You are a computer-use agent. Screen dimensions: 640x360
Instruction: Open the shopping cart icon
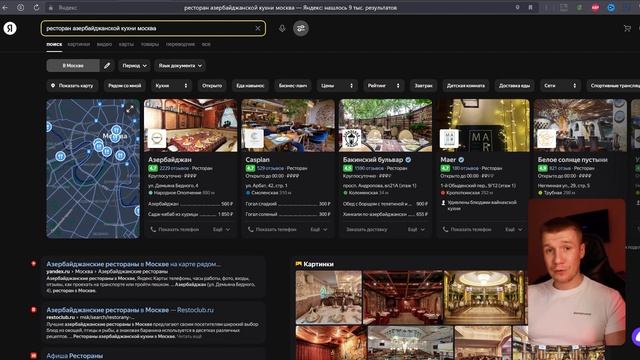[x=627, y=28]
